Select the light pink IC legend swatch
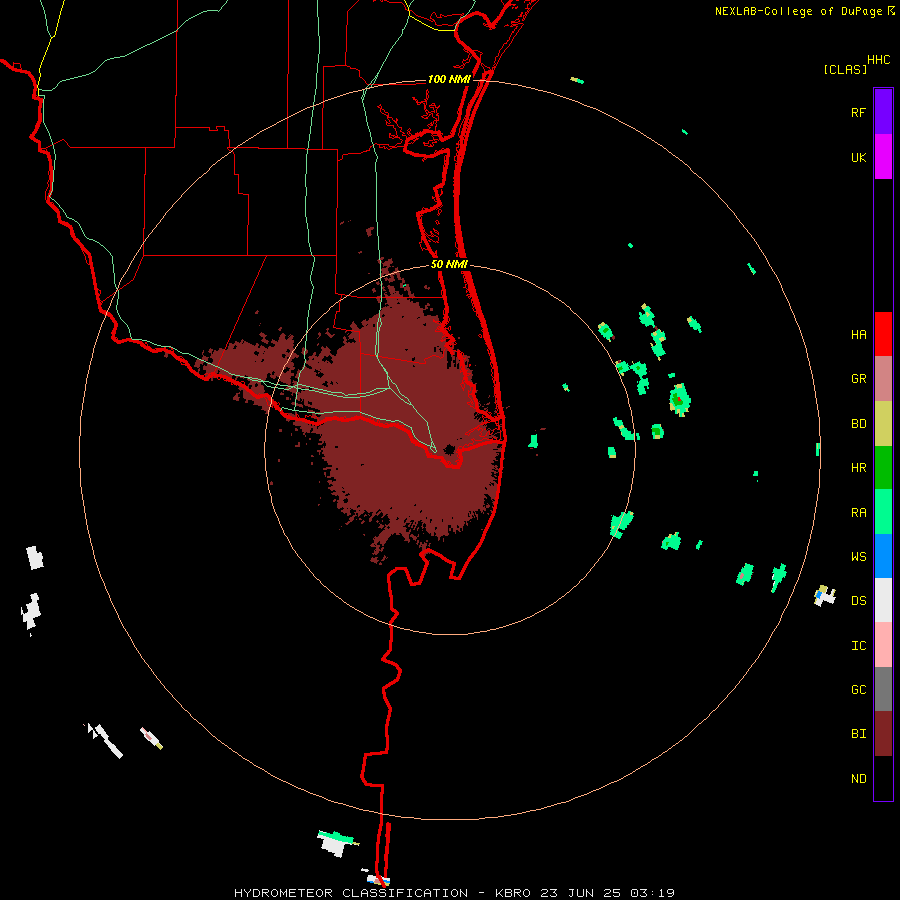Viewport: 900px width, 900px height. 883,645
